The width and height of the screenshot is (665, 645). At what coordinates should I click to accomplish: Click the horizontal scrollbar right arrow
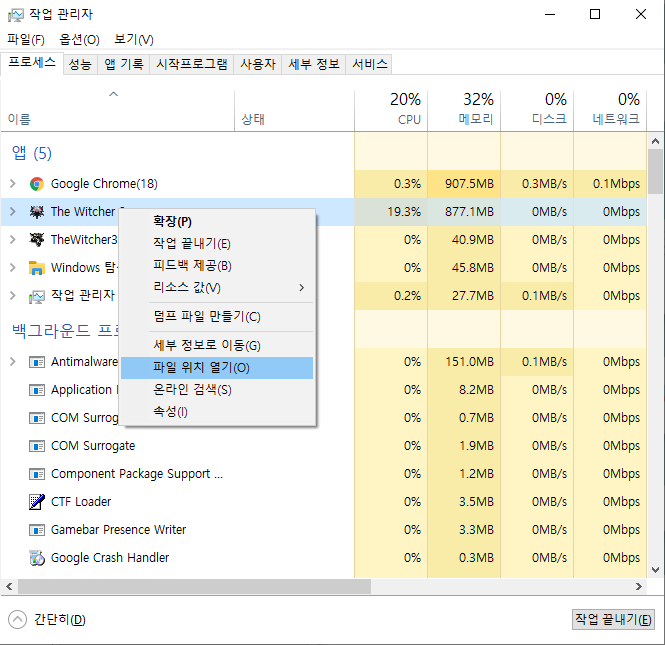[639, 586]
